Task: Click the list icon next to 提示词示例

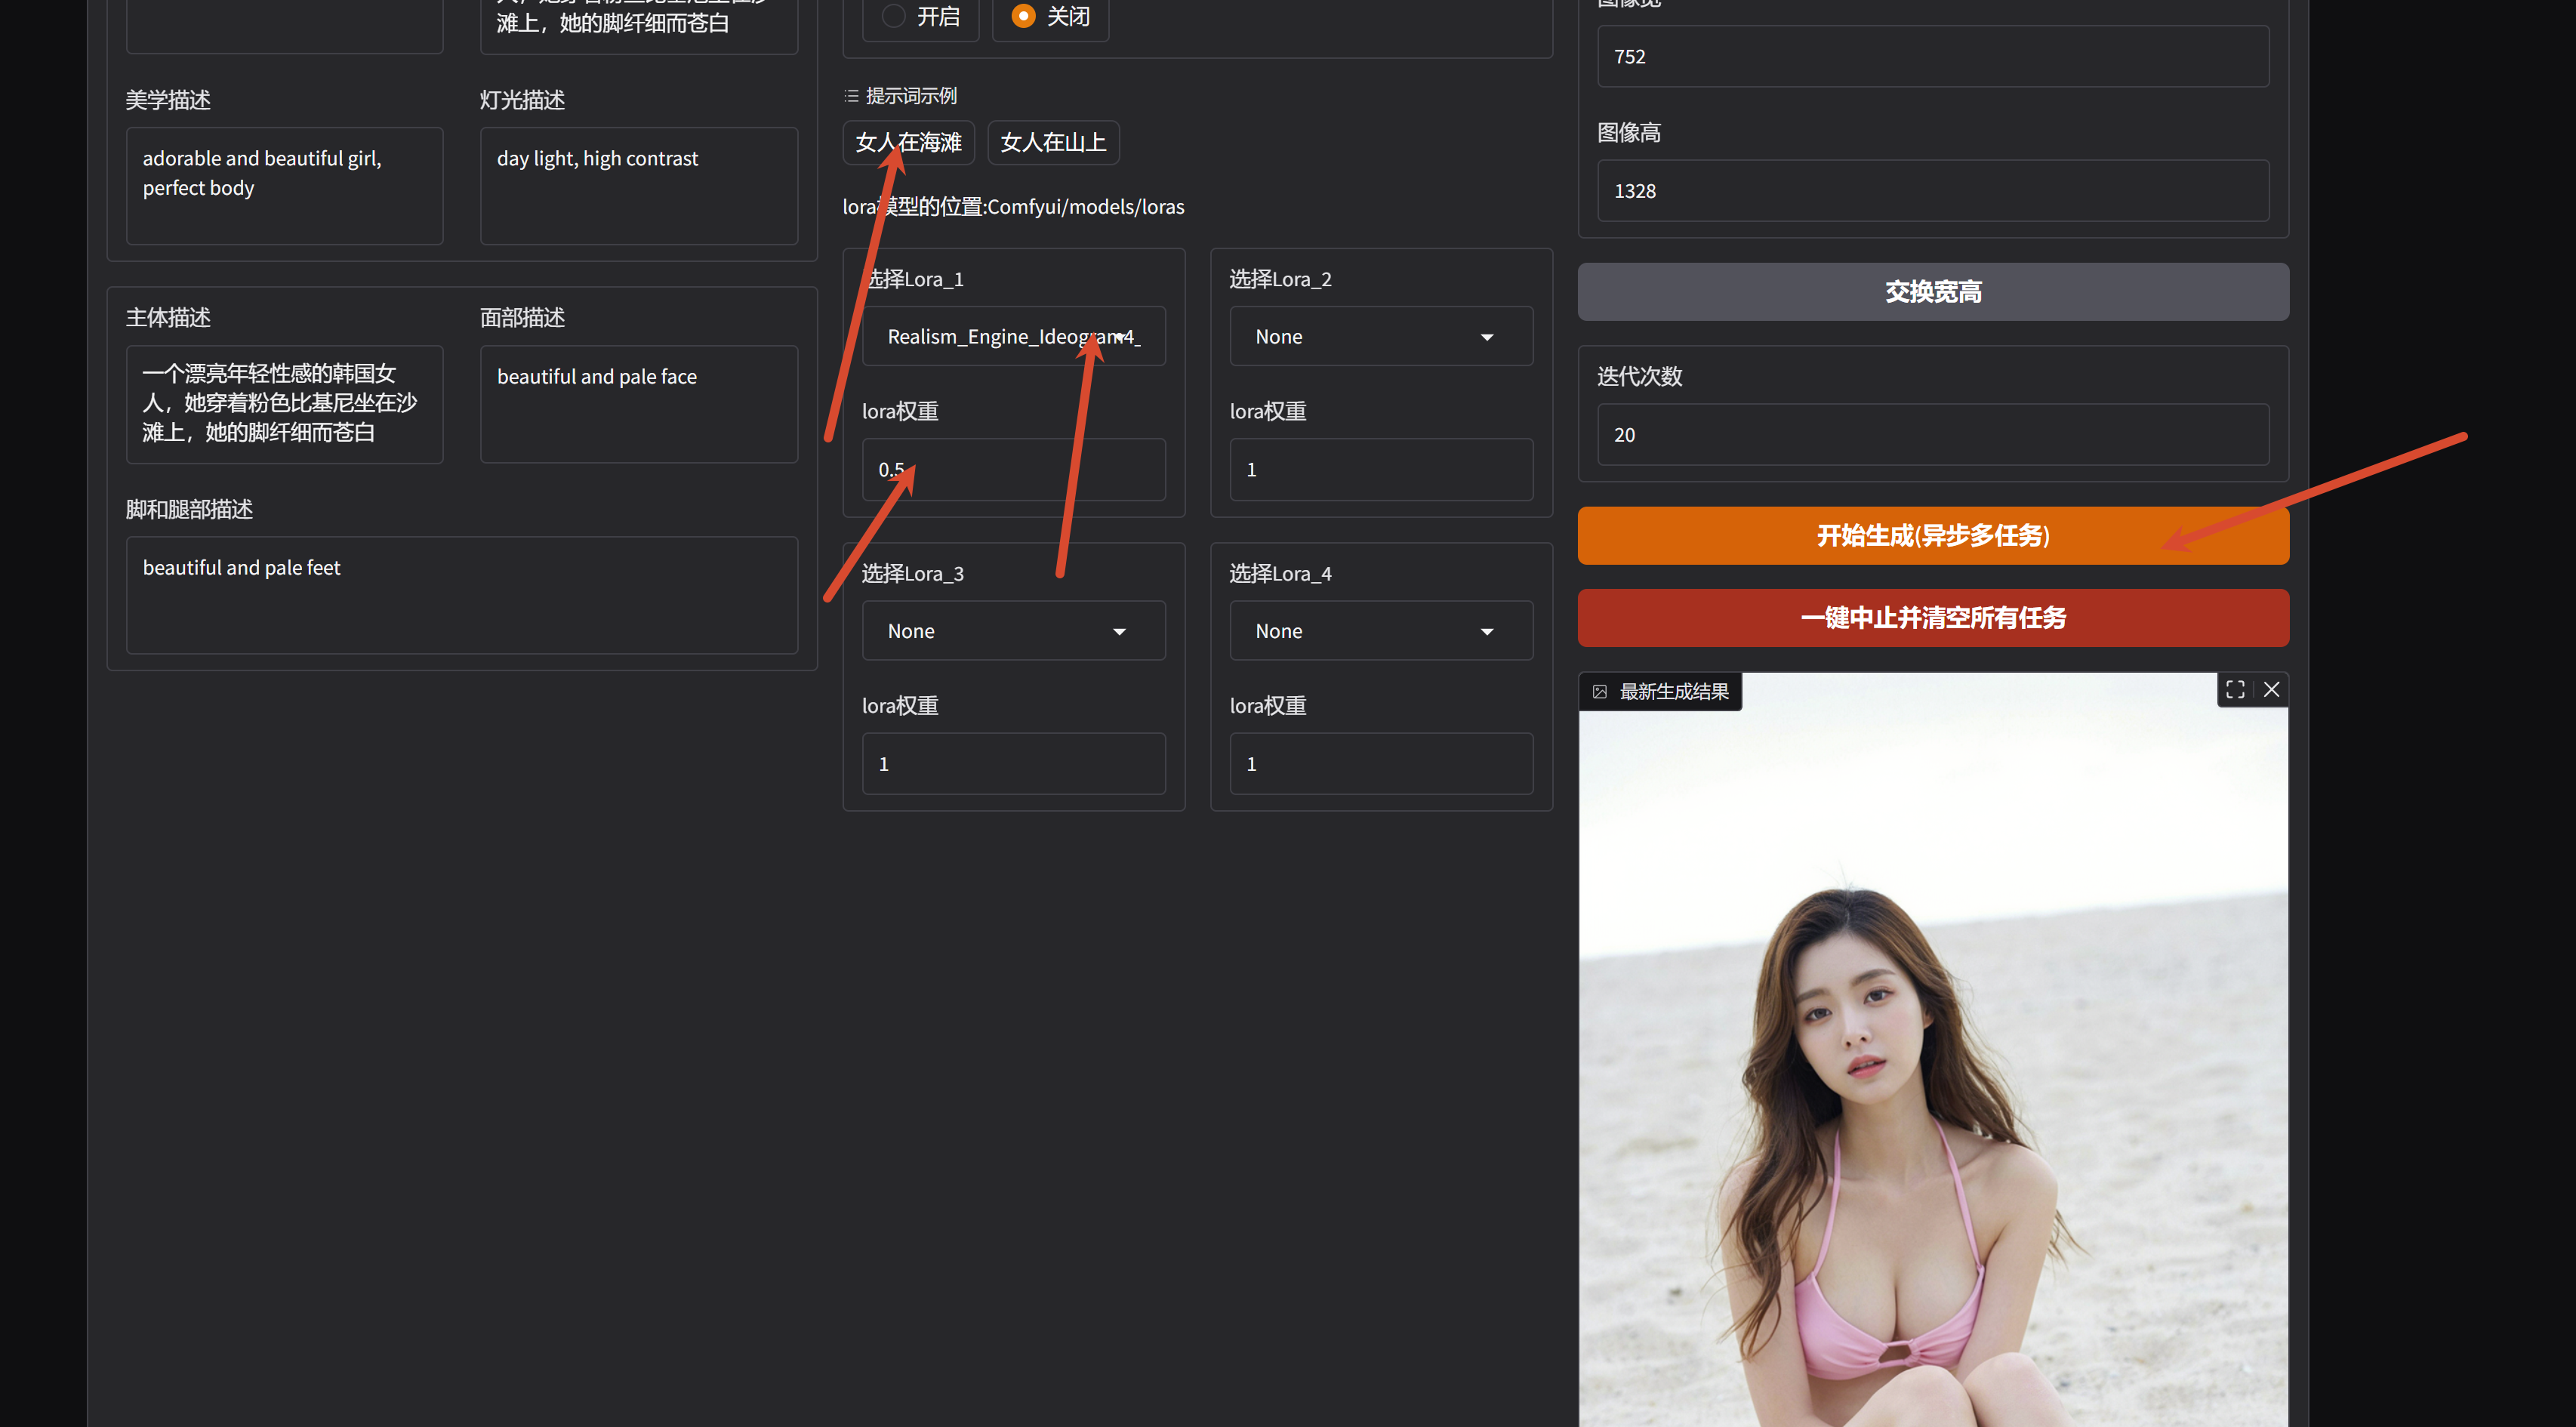Action: (851, 96)
